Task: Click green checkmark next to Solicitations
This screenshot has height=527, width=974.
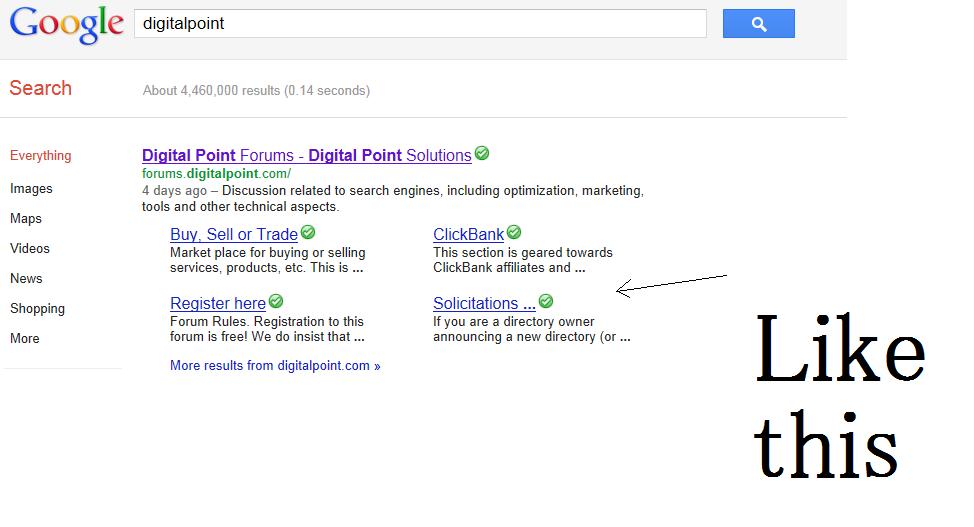Action: (x=546, y=301)
